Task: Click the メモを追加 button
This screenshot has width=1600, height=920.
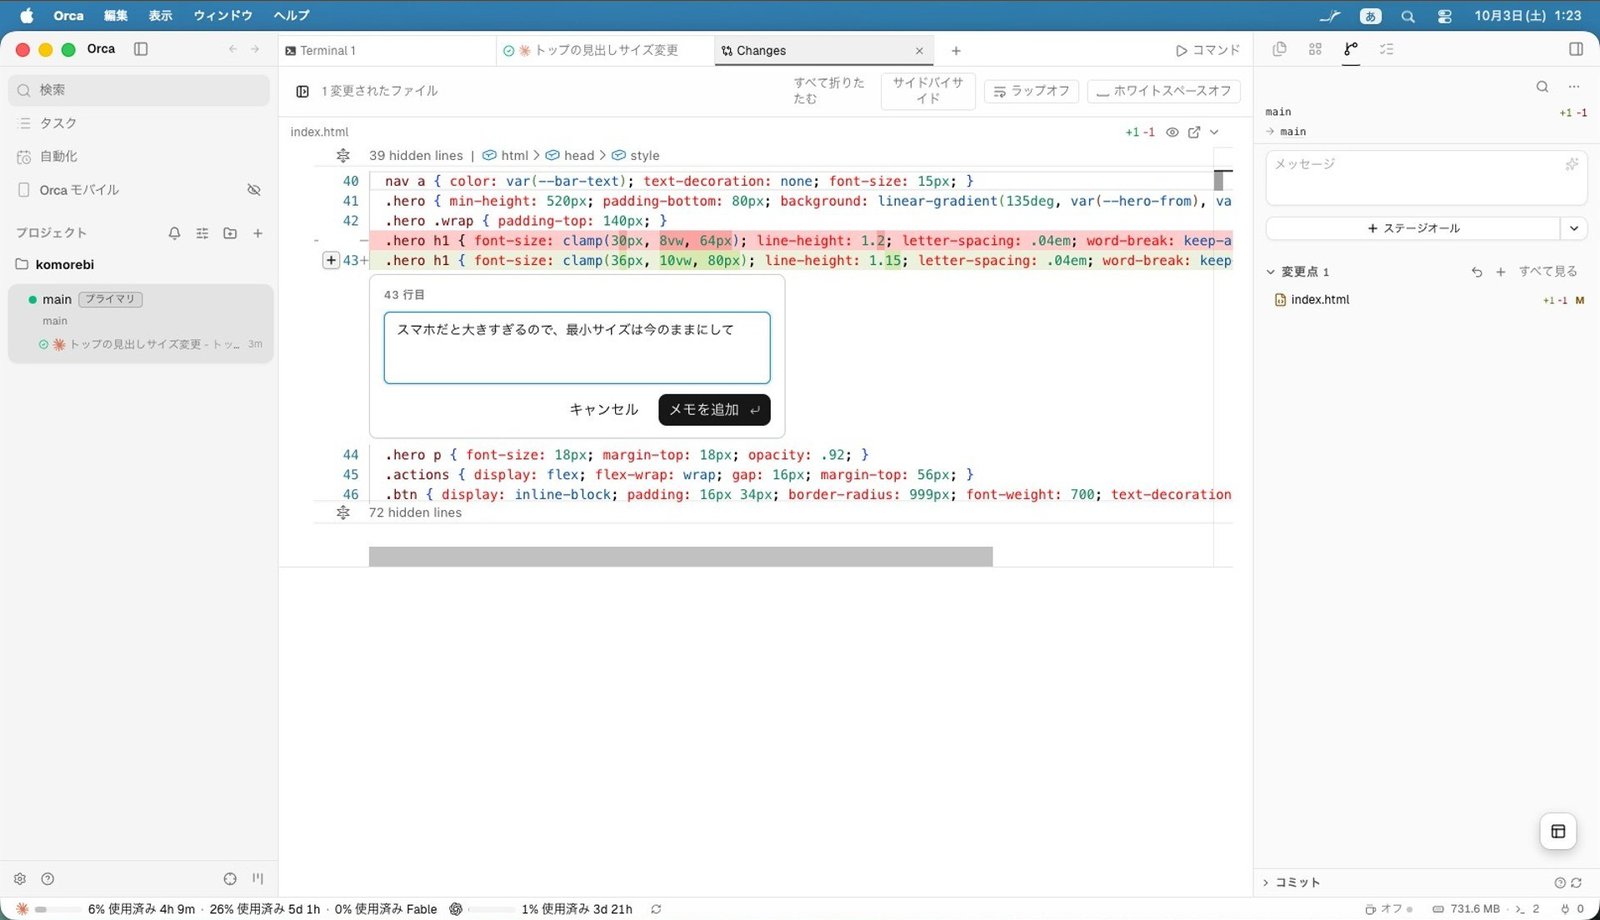Action: point(714,410)
